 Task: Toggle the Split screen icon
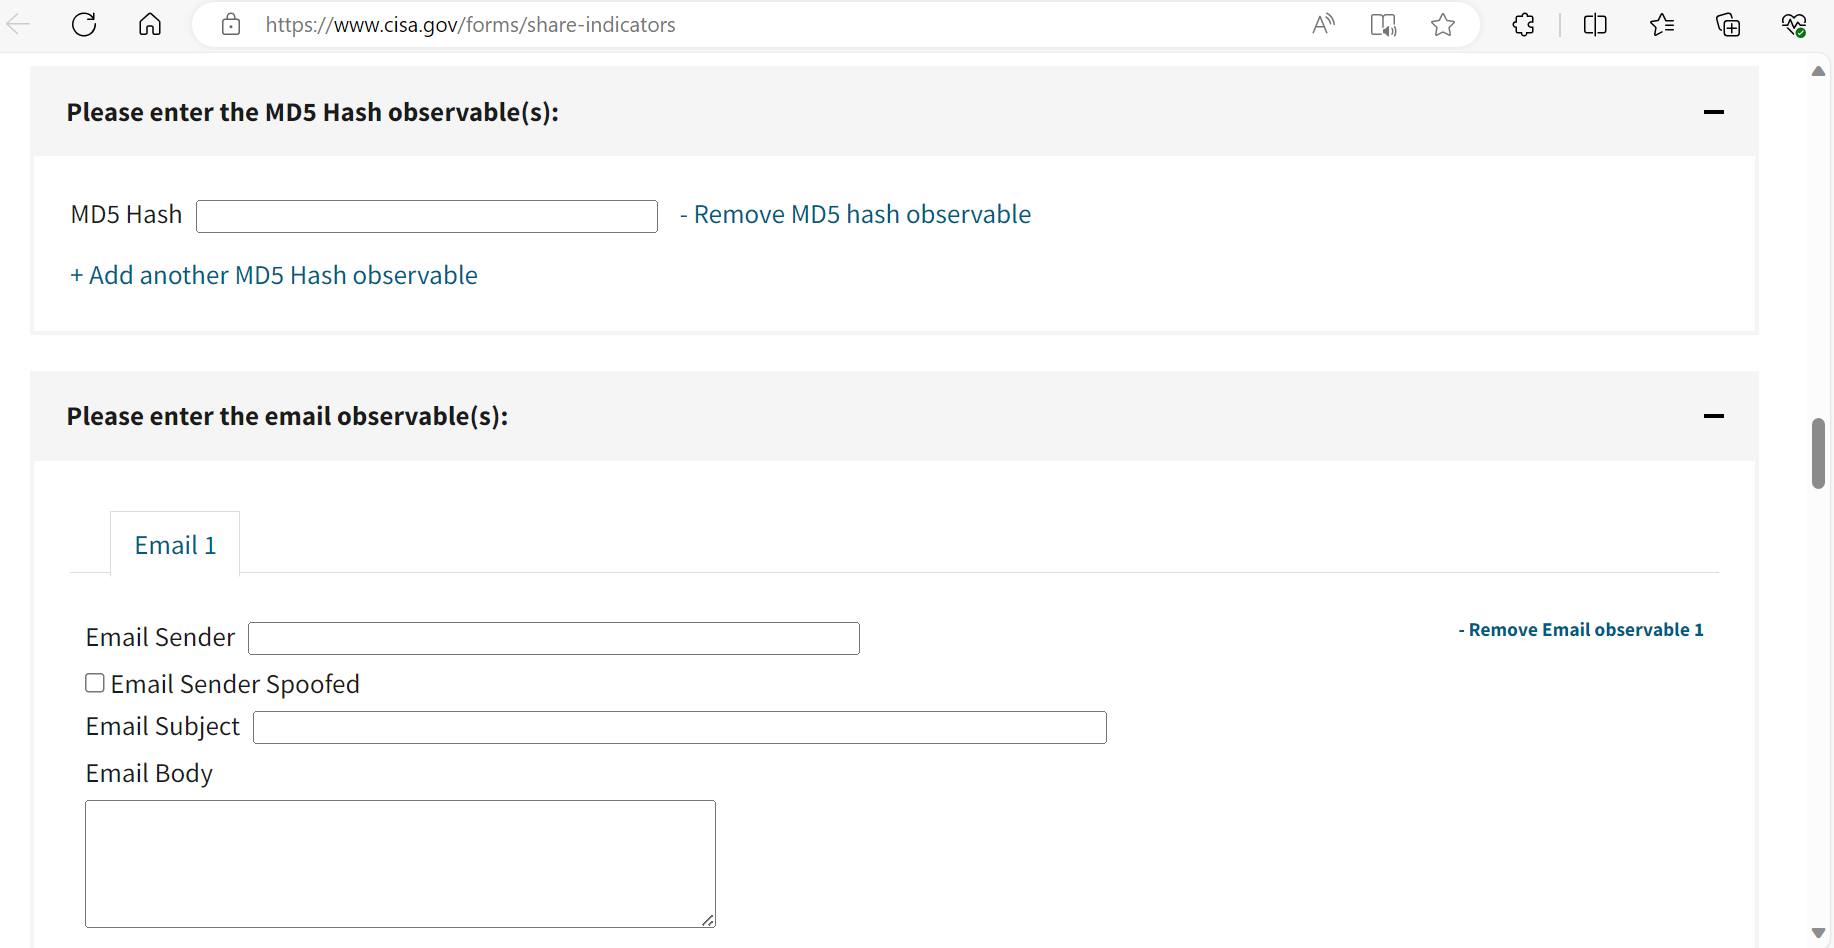[x=1595, y=25]
